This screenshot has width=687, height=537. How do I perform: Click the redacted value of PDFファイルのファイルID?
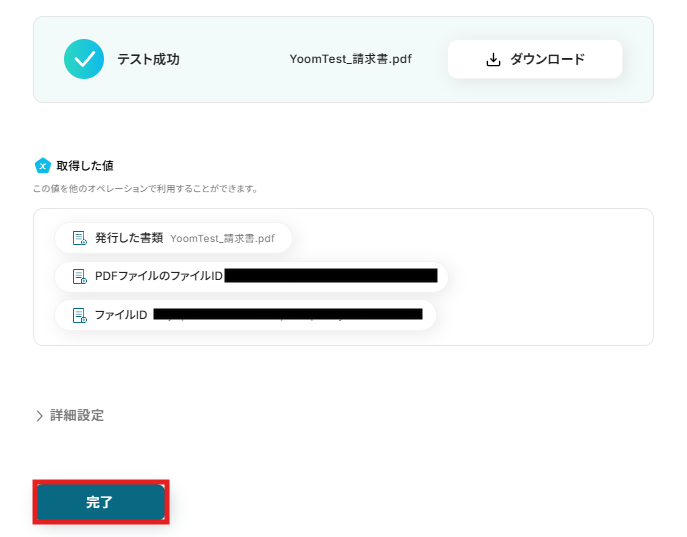(x=331, y=276)
